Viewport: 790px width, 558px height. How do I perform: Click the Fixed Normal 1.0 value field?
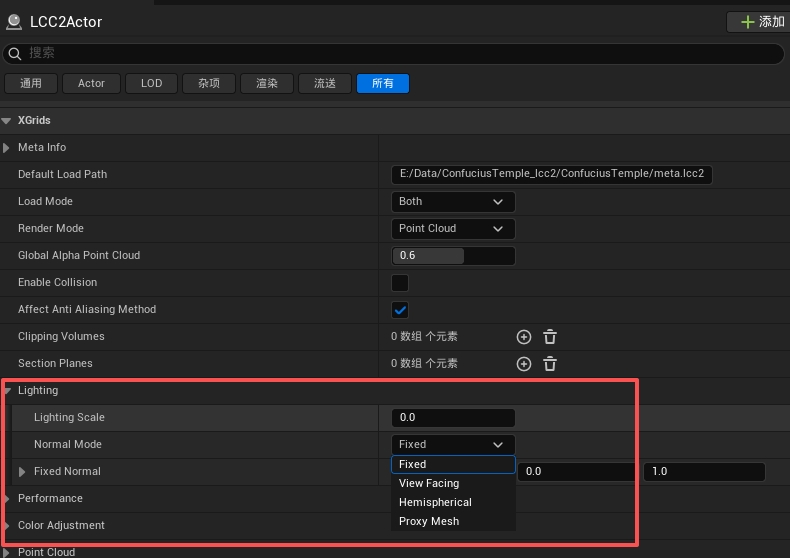point(704,472)
